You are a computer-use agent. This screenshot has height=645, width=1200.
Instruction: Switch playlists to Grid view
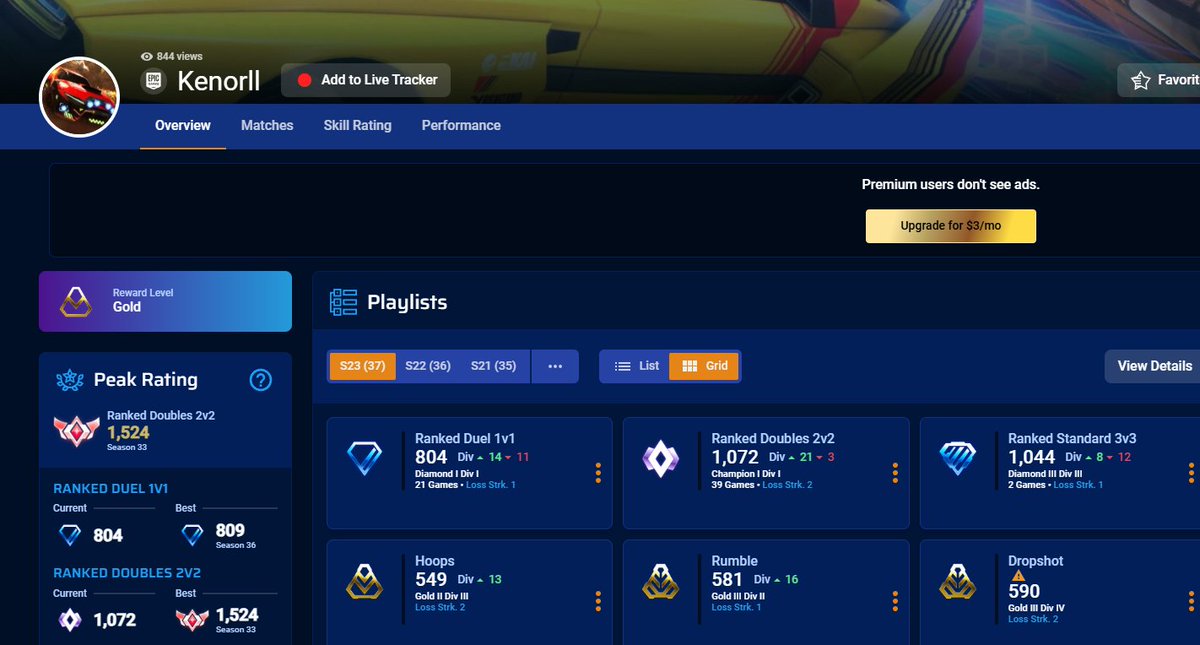click(x=704, y=366)
